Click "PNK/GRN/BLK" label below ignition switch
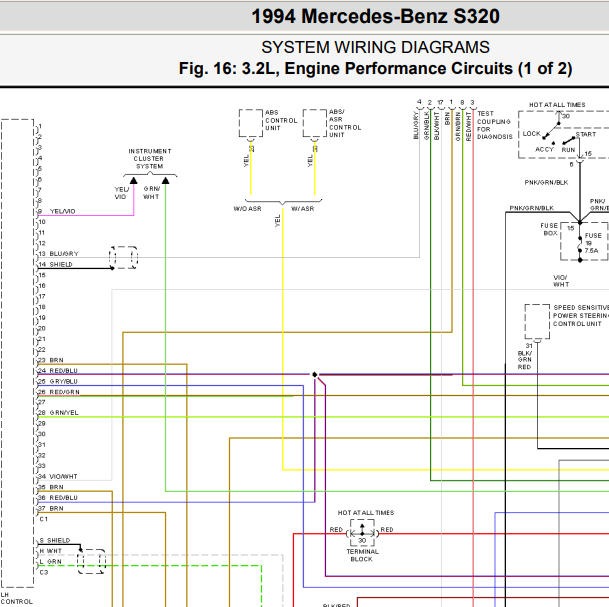 coord(546,183)
